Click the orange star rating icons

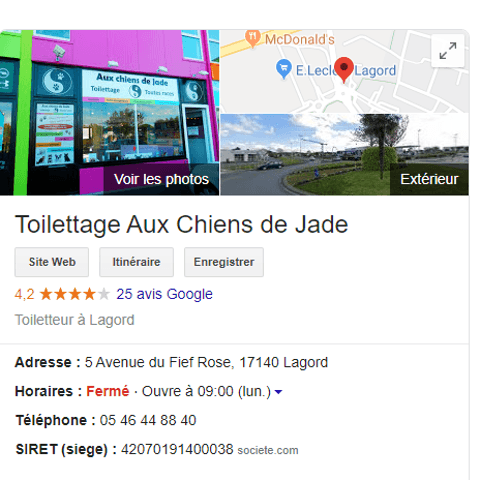[75, 294]
